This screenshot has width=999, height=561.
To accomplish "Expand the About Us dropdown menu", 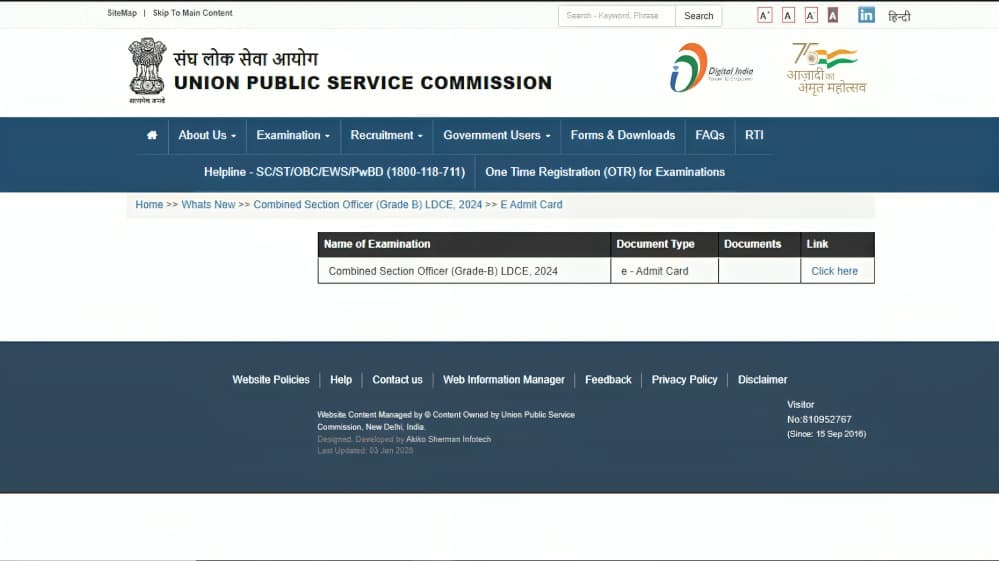I will click(207, 135).
